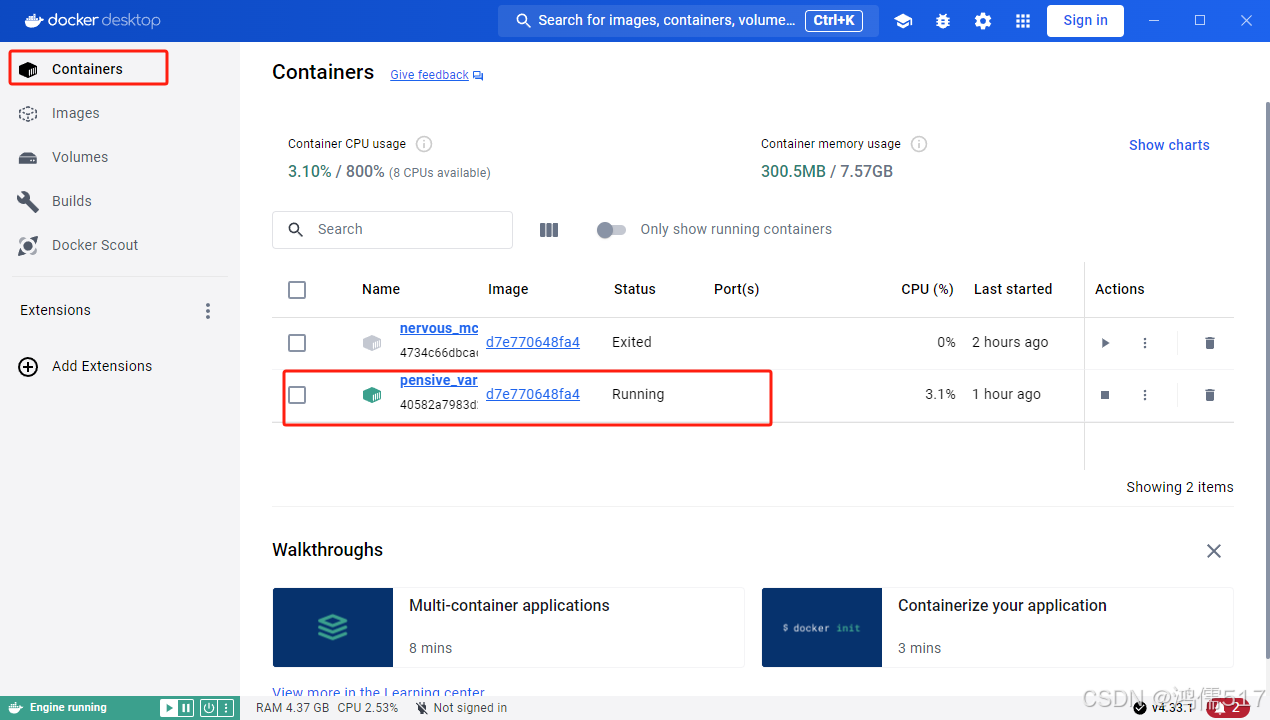Tick the select-all checkbox in table header
This screenshot has width=1270, height=720.
pos(297,290)
